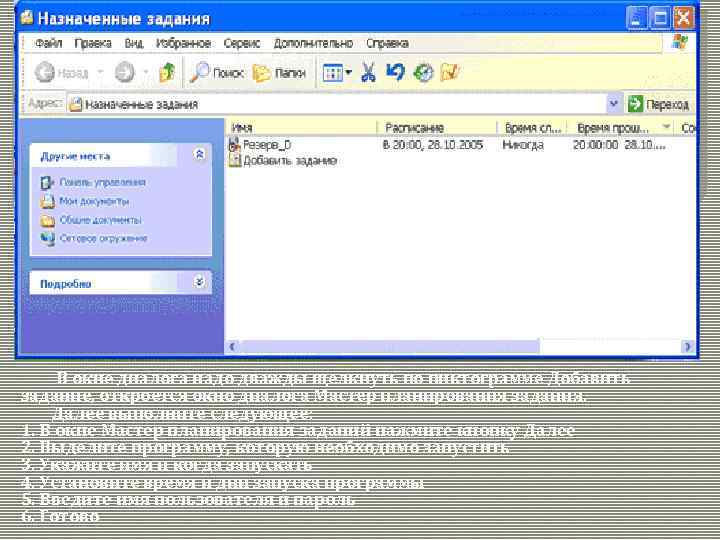720x540 pixels.
Task: Click the address bar task folder icon
Action: [x=75, y=105]
